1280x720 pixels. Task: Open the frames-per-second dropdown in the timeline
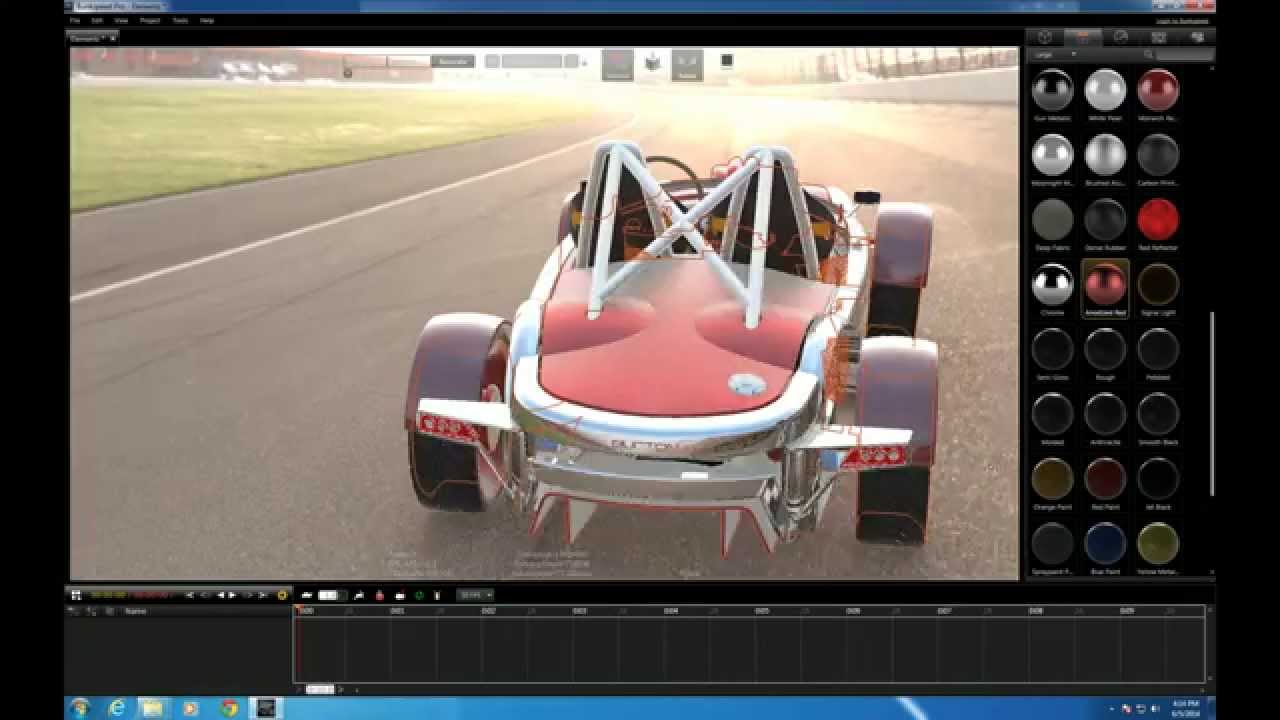tap(474, 595)
